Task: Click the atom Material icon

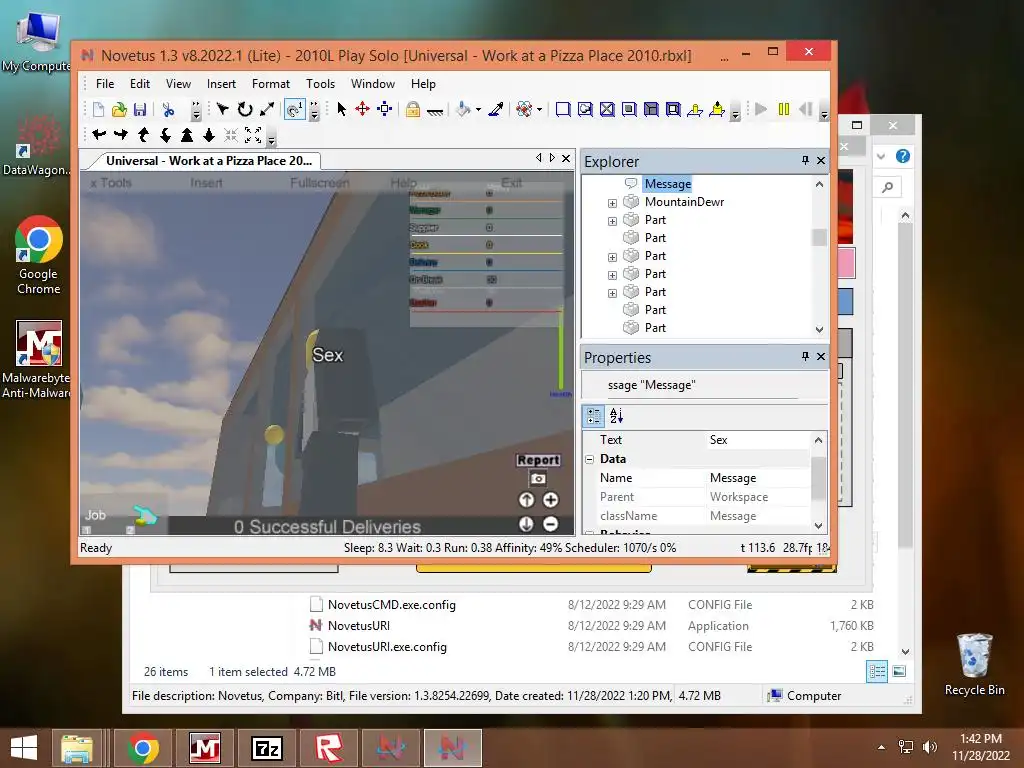Action: point(524,109)
